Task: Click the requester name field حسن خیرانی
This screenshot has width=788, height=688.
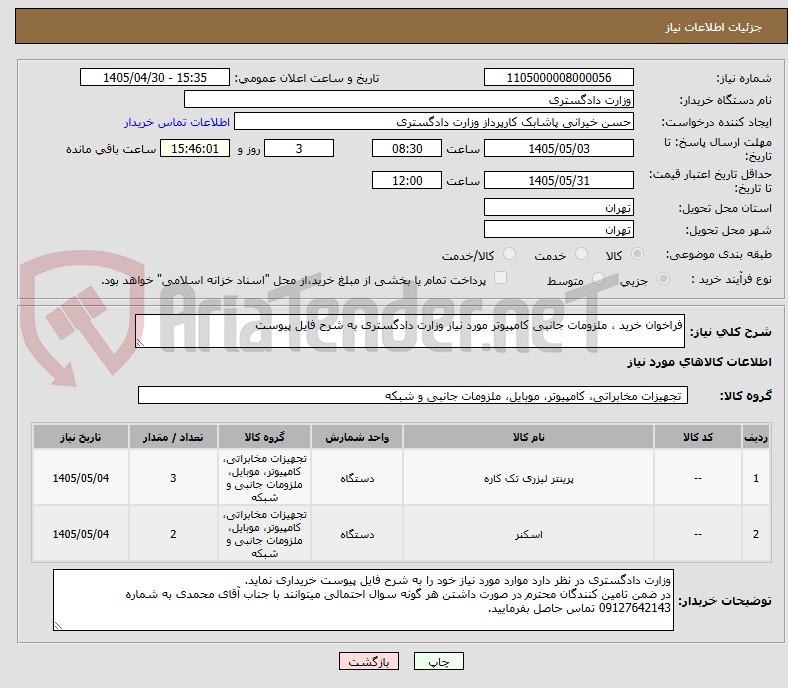Action: point(434,122)
